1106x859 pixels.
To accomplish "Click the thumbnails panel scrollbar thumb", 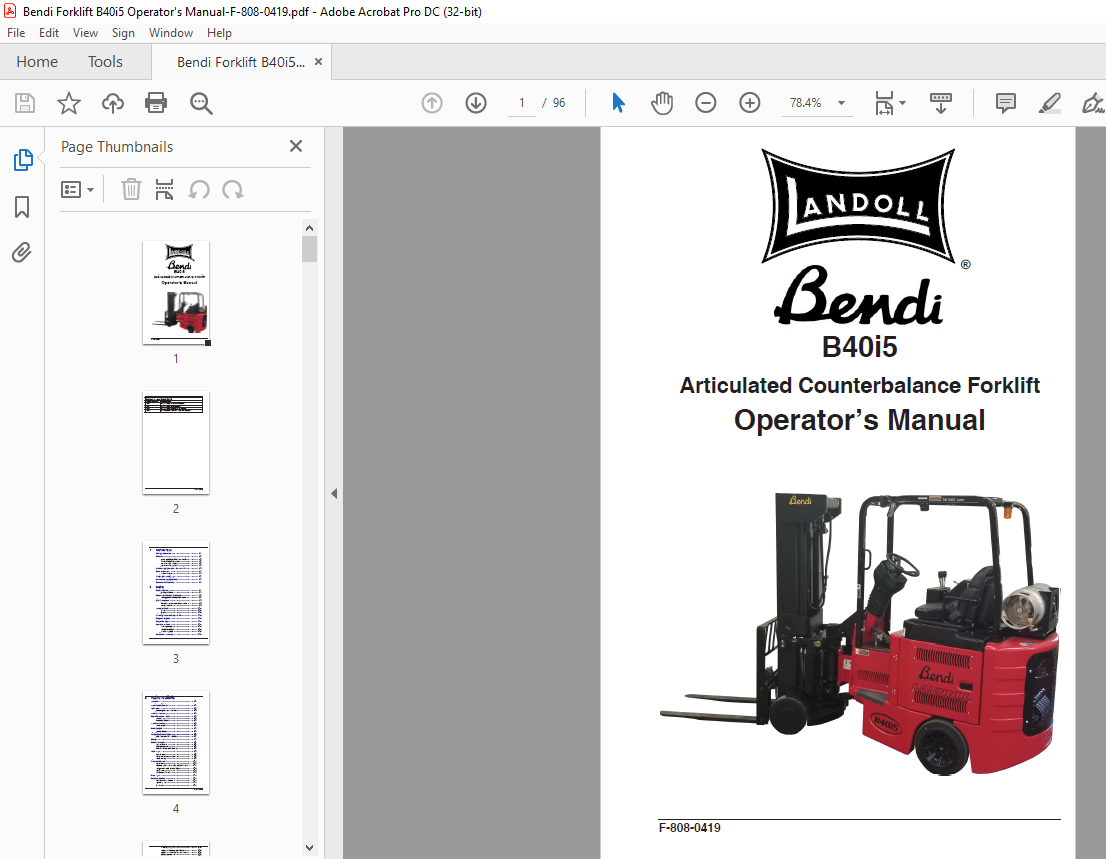I will pos(309,249).
